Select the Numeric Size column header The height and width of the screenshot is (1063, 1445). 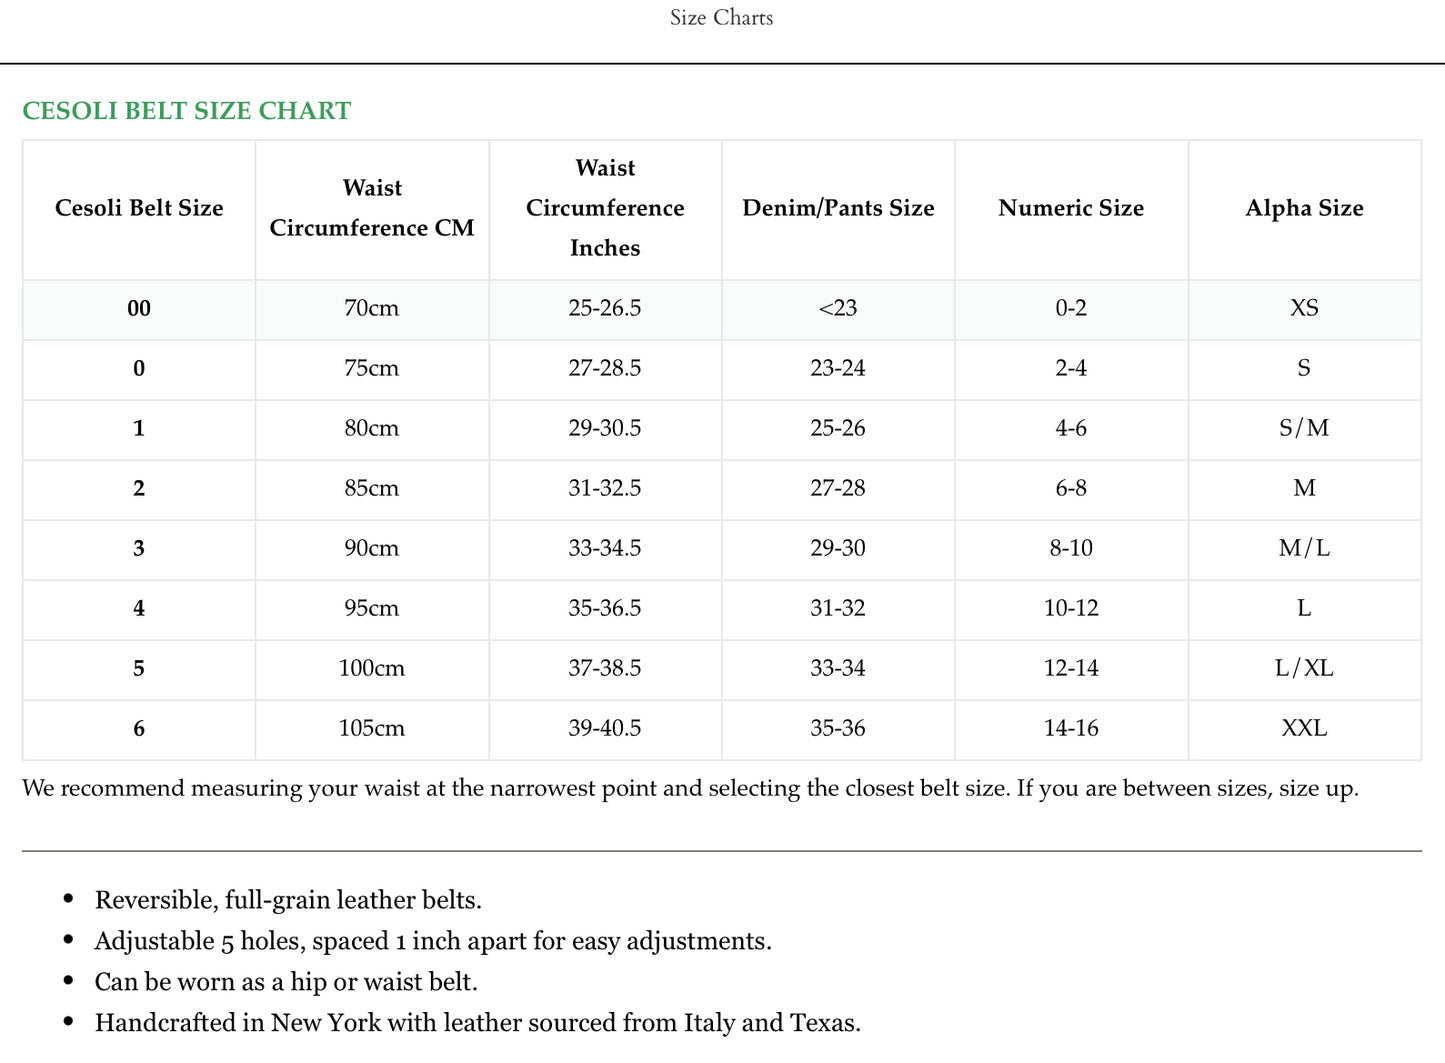pos(1071,208)
